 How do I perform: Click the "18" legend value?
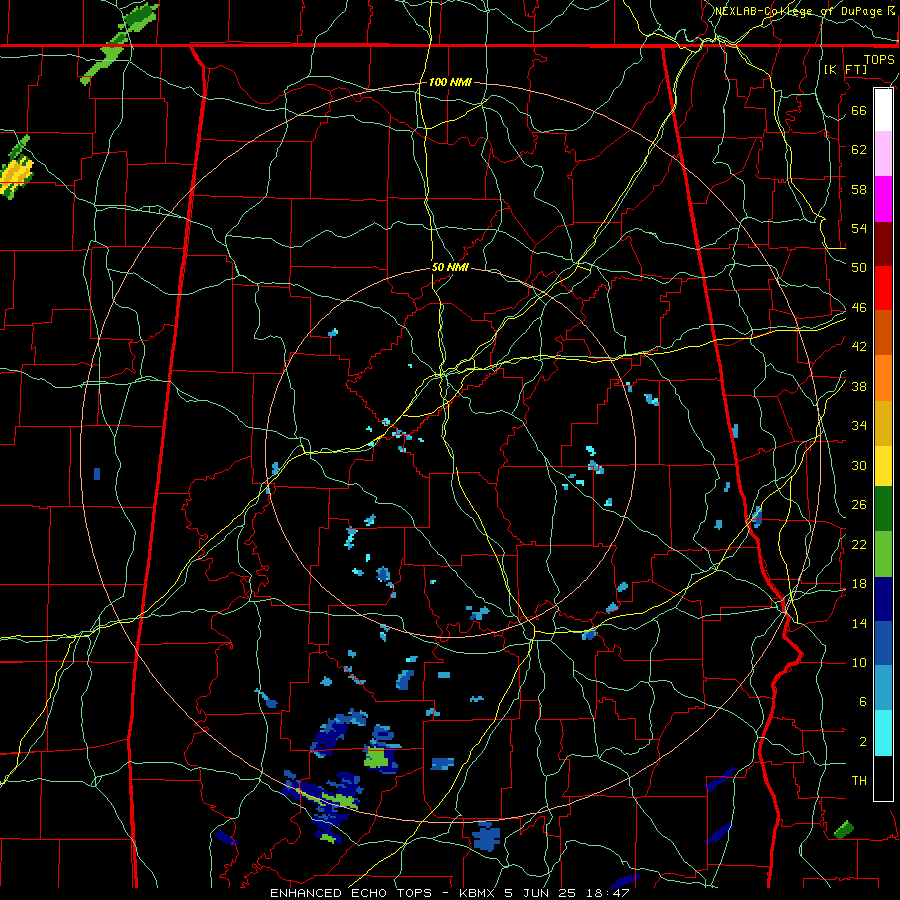click(x=859, y=584)
